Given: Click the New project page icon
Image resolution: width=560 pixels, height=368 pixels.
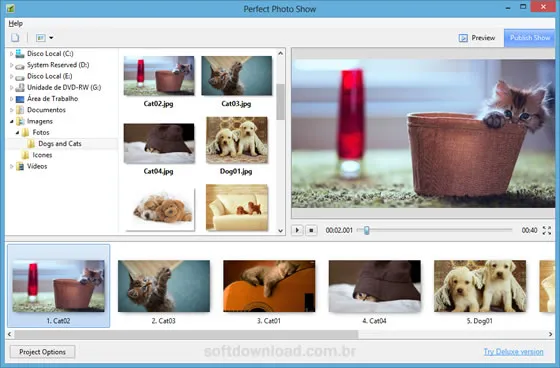Looking at the screenshot, I should [x=15, y=38].
